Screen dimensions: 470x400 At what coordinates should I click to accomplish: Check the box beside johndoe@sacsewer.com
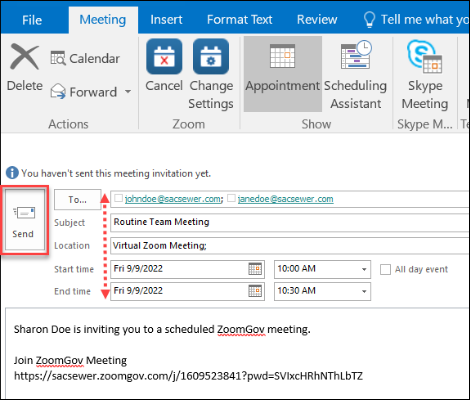click(118, 198)
